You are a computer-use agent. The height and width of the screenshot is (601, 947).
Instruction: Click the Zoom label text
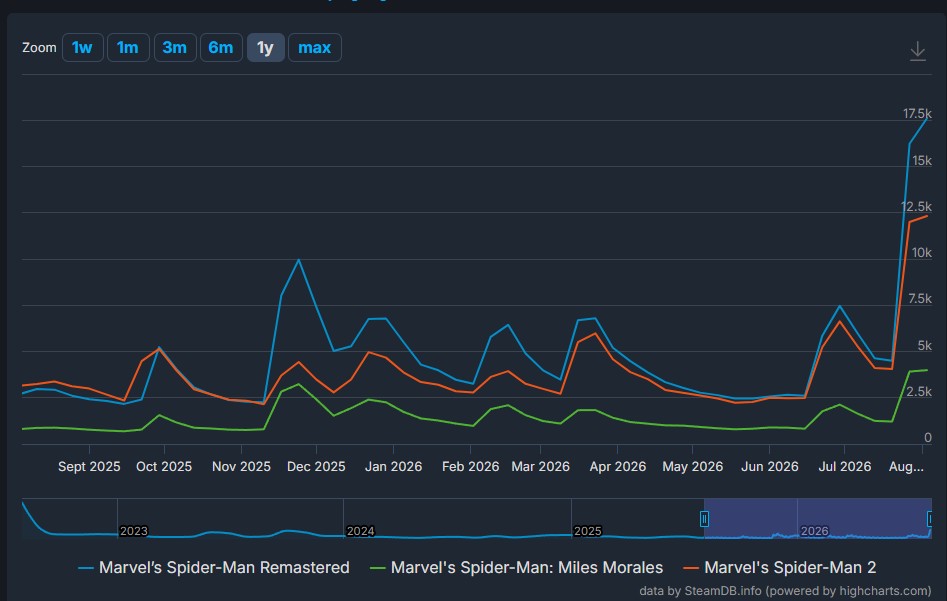tap(39, 48)
